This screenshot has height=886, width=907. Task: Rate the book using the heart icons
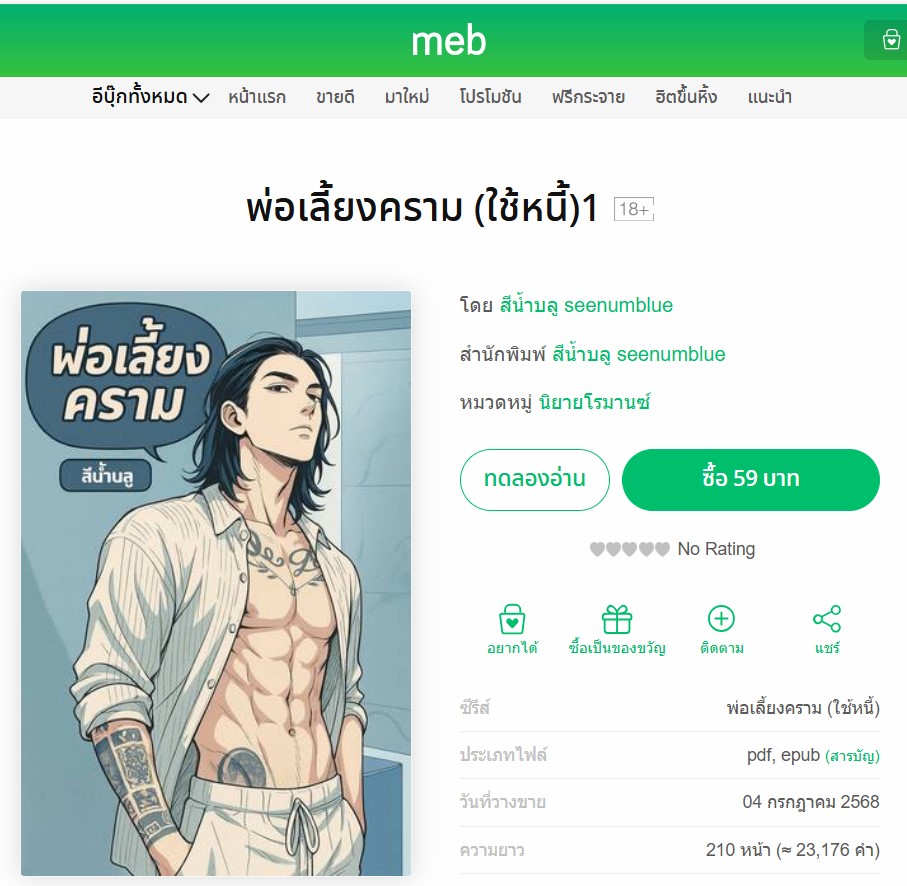click(629, 548)
